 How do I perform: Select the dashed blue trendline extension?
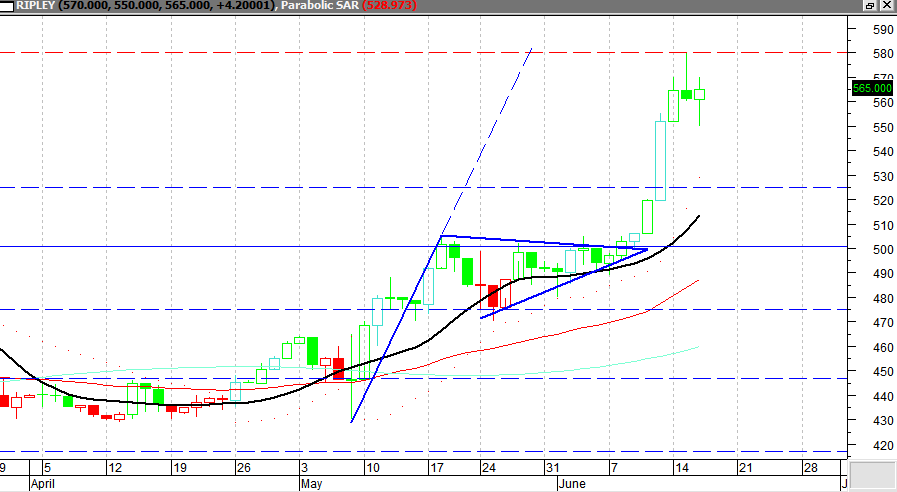click(x=486, y=143)
